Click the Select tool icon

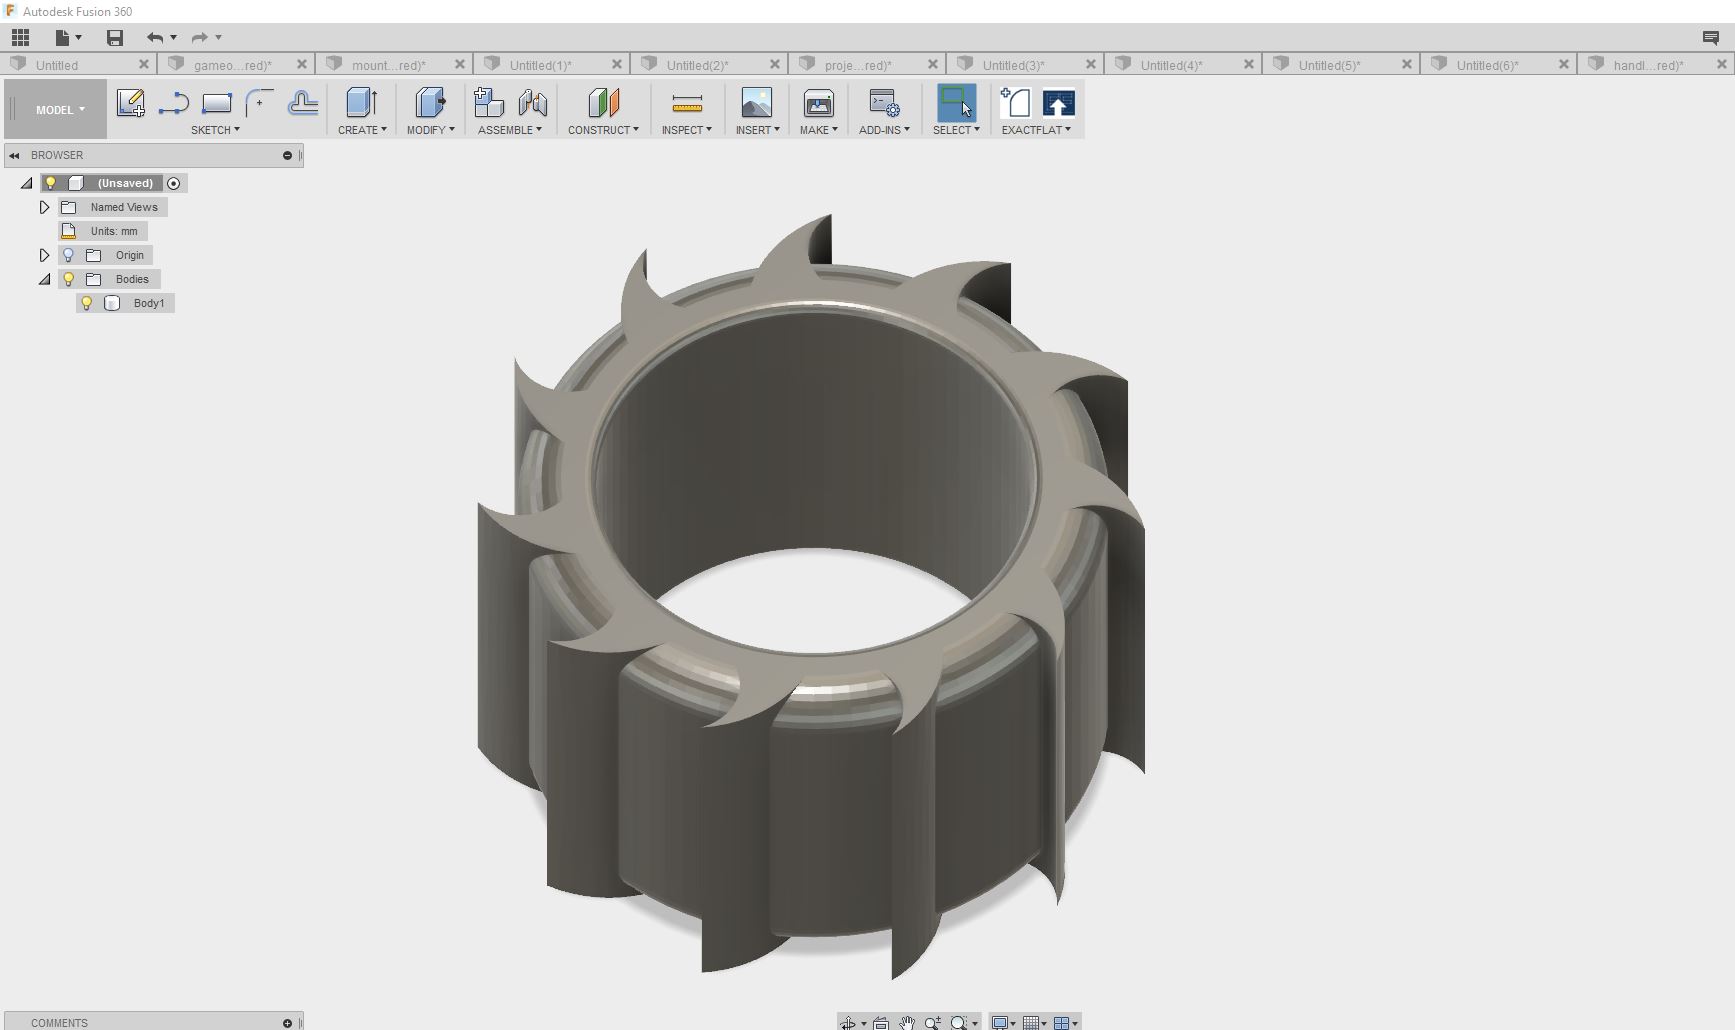click(x=956, y=103)
